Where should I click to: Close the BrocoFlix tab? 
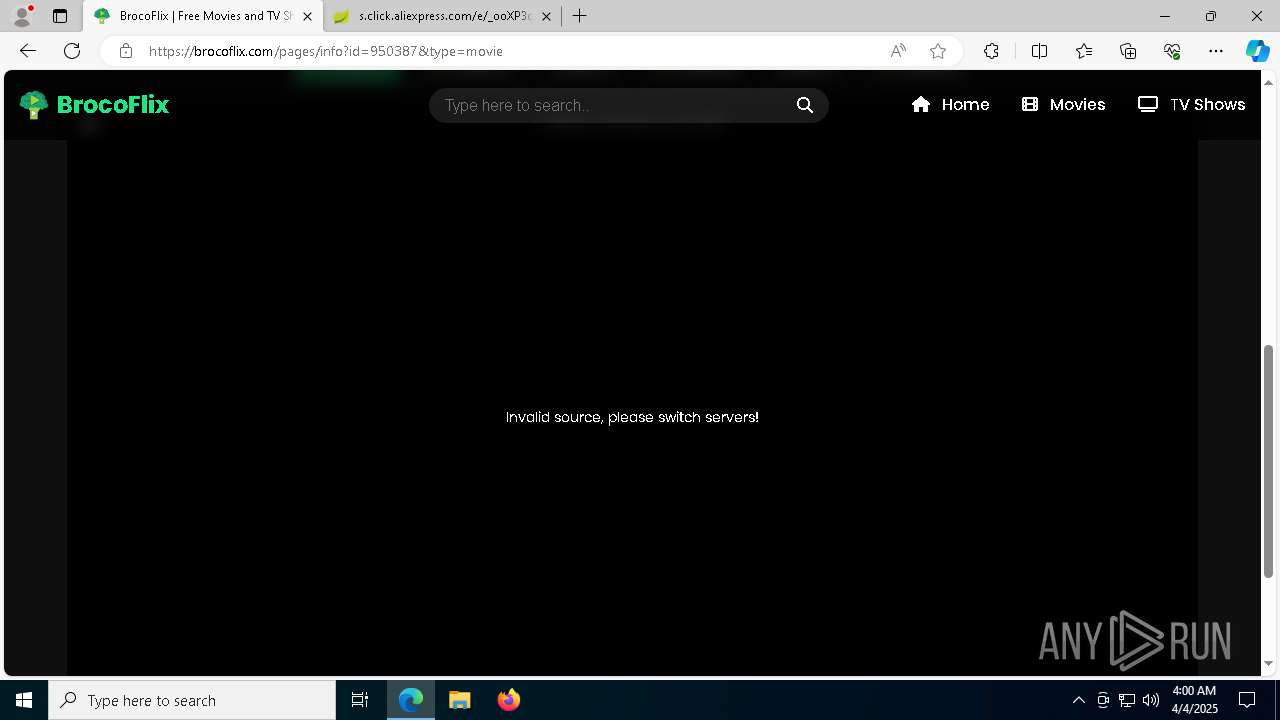[x=307, y=16]
